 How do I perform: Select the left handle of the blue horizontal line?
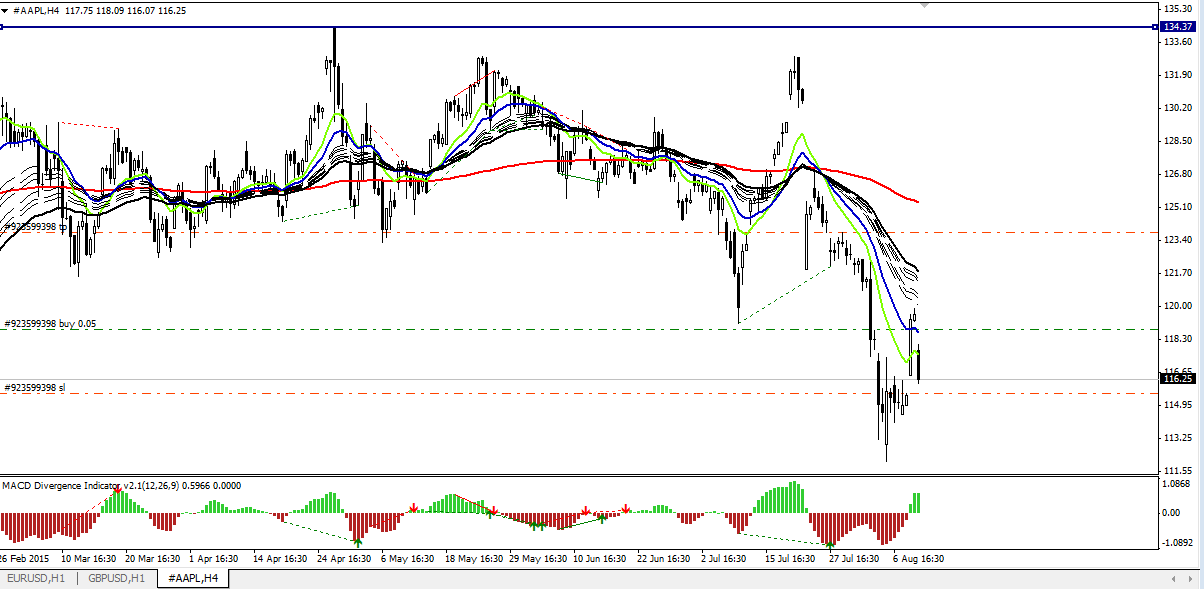click(2, 26)
